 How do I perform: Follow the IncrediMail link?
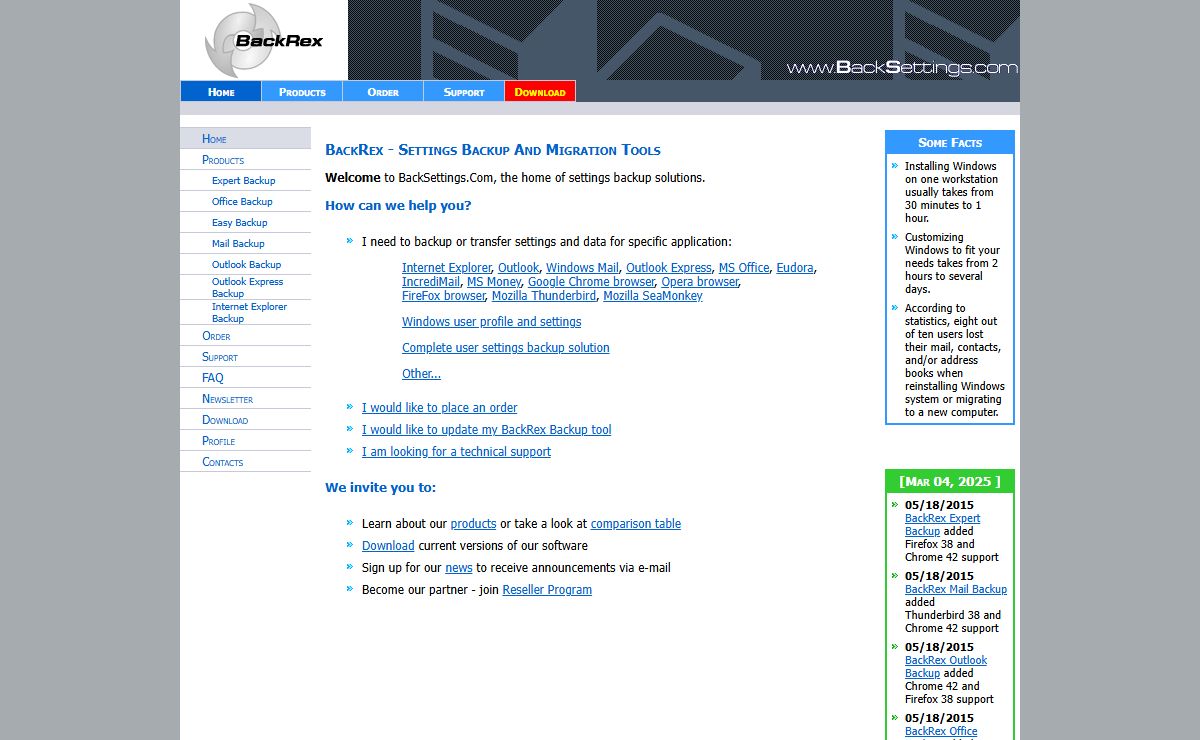click(431, 281)
